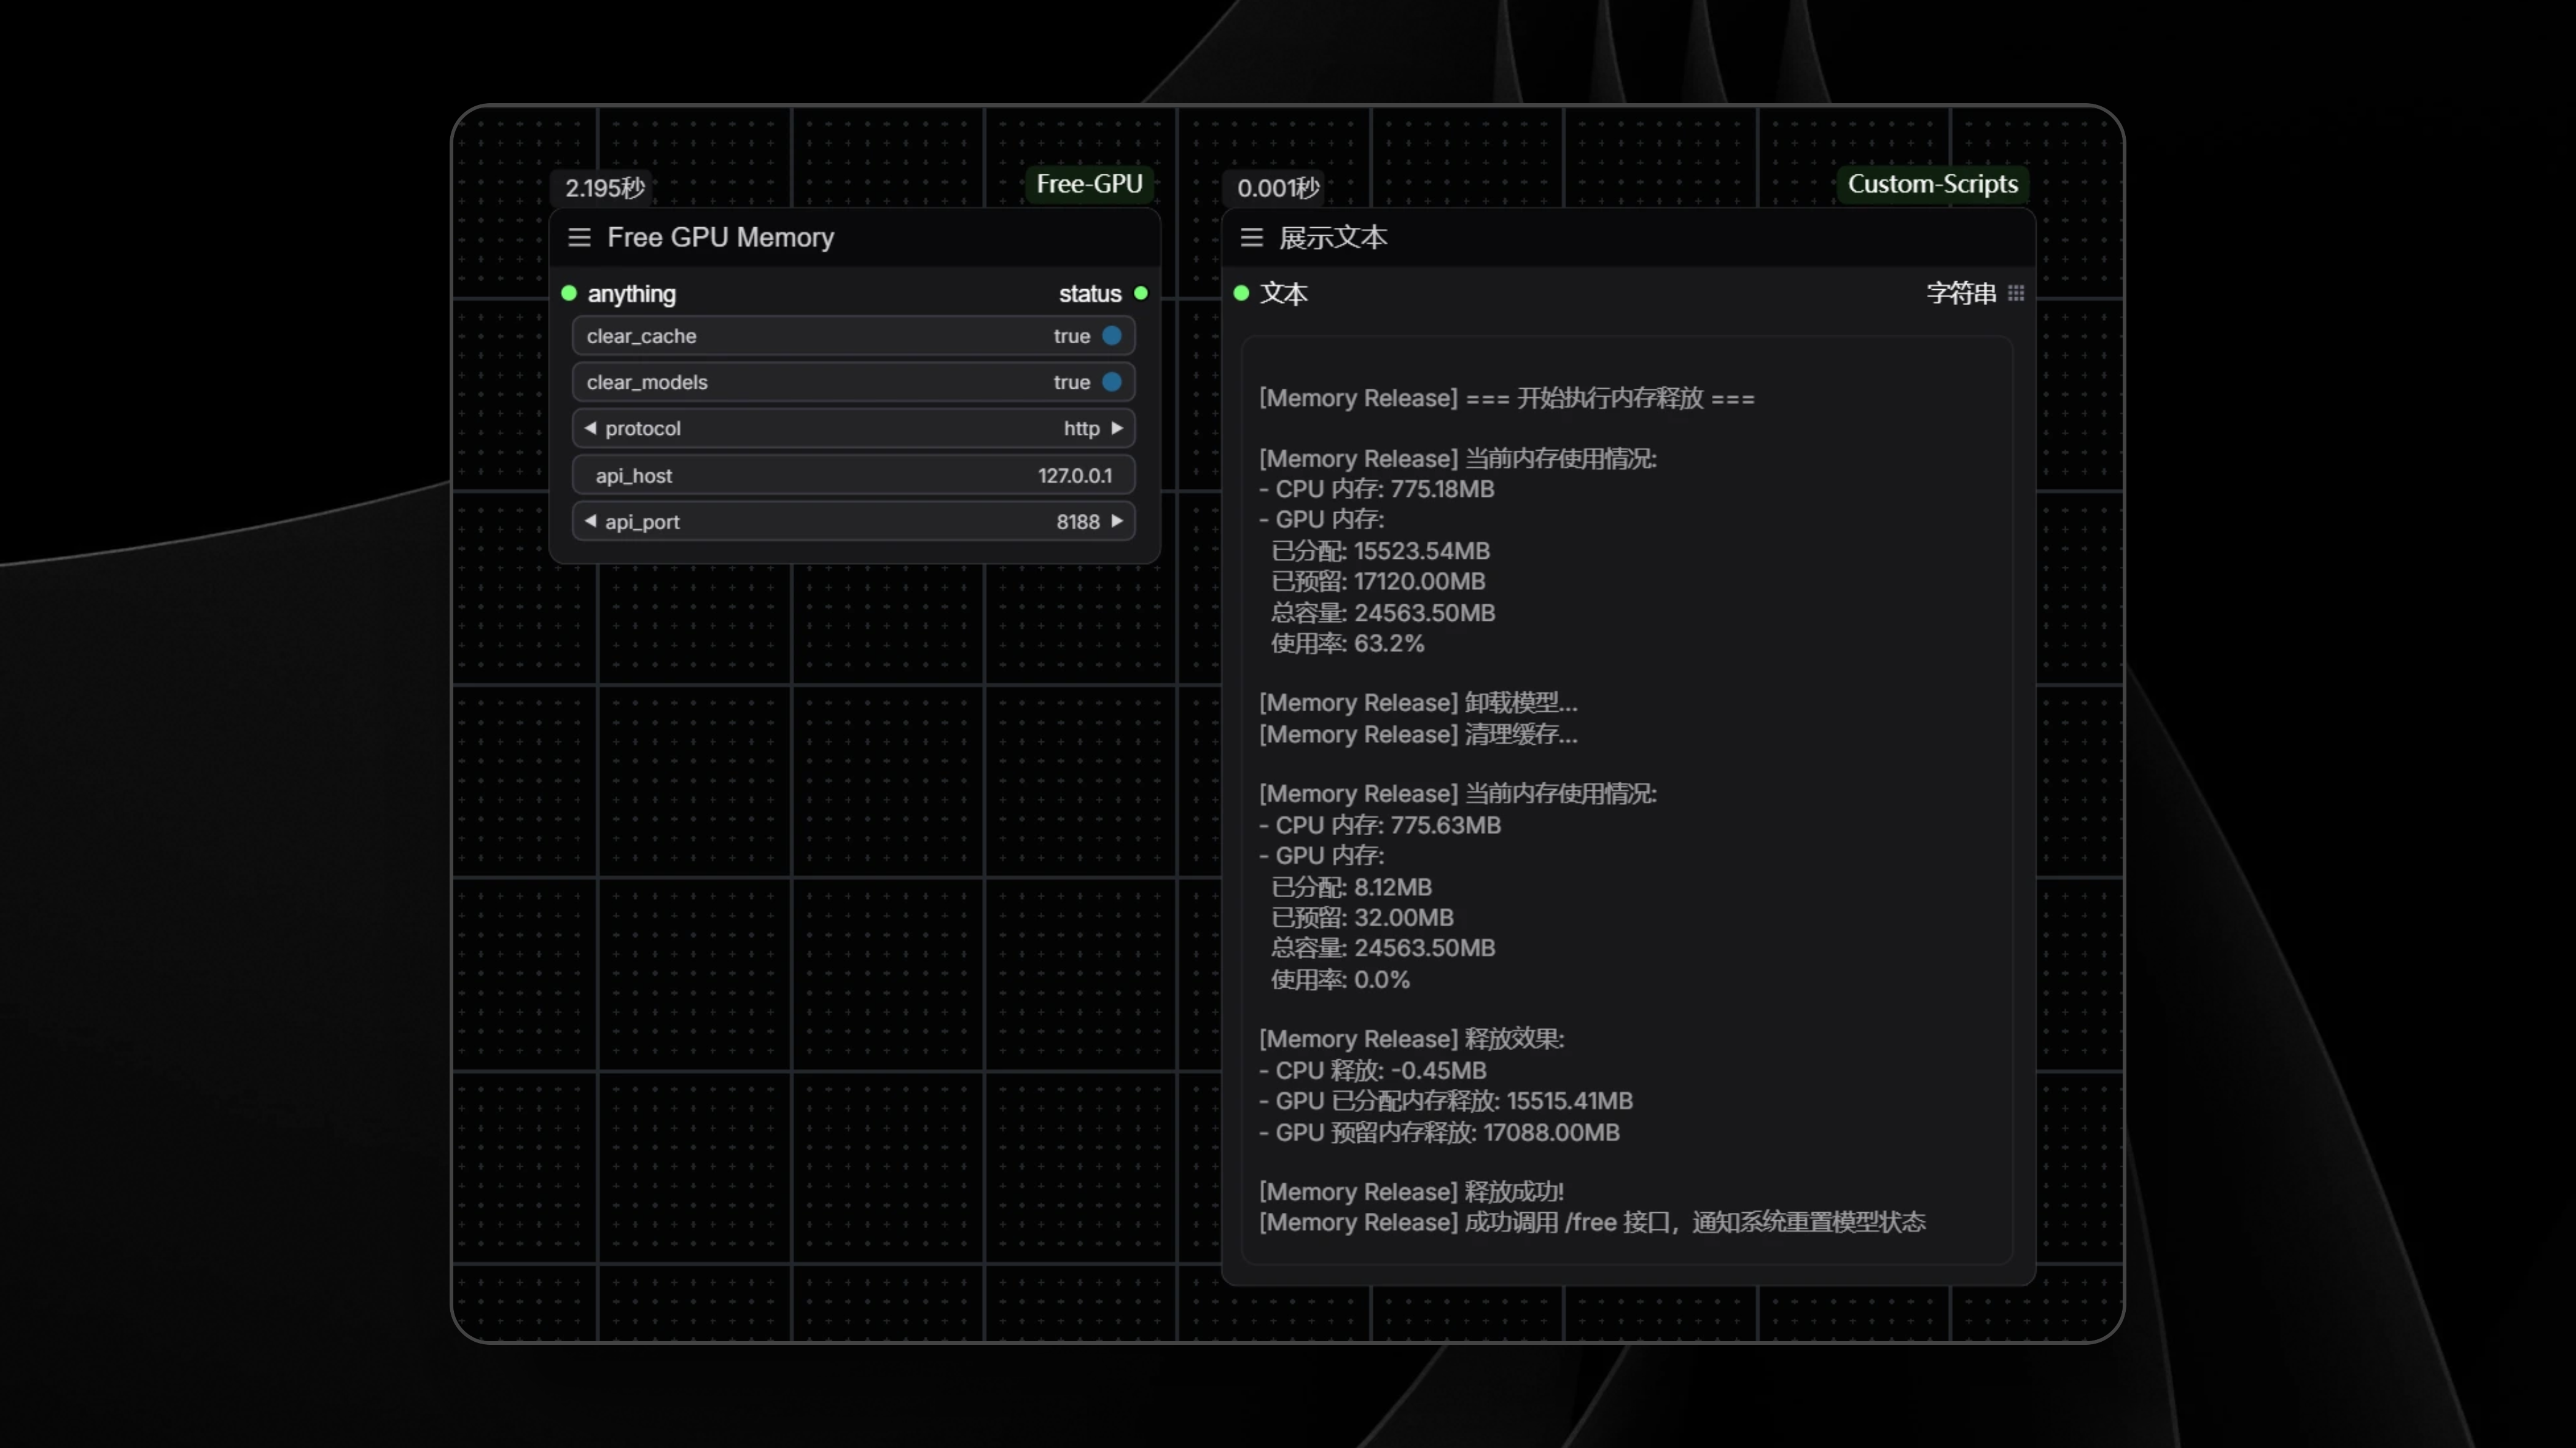Click the Free GPU Memory node menu icon

click(579, 237)
